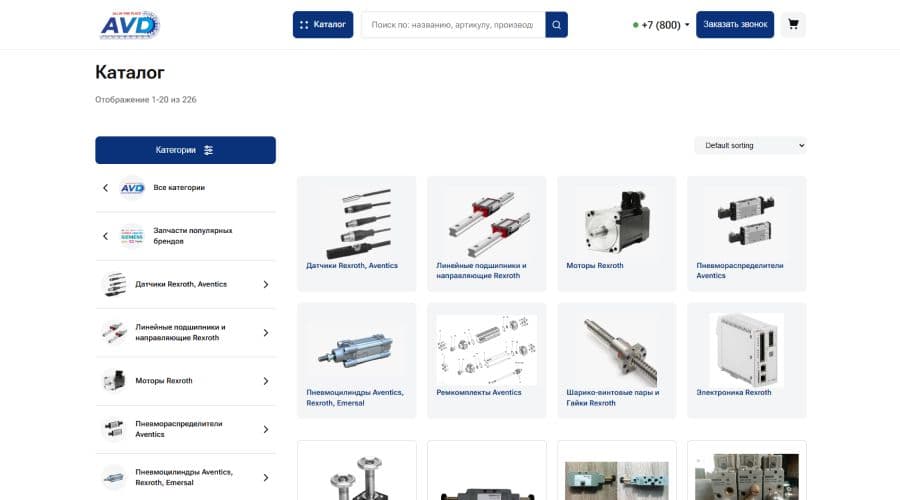This screenshot has height=500, width=900.
Task: Click the search magnifier icon button
Action: pos(556,25)
